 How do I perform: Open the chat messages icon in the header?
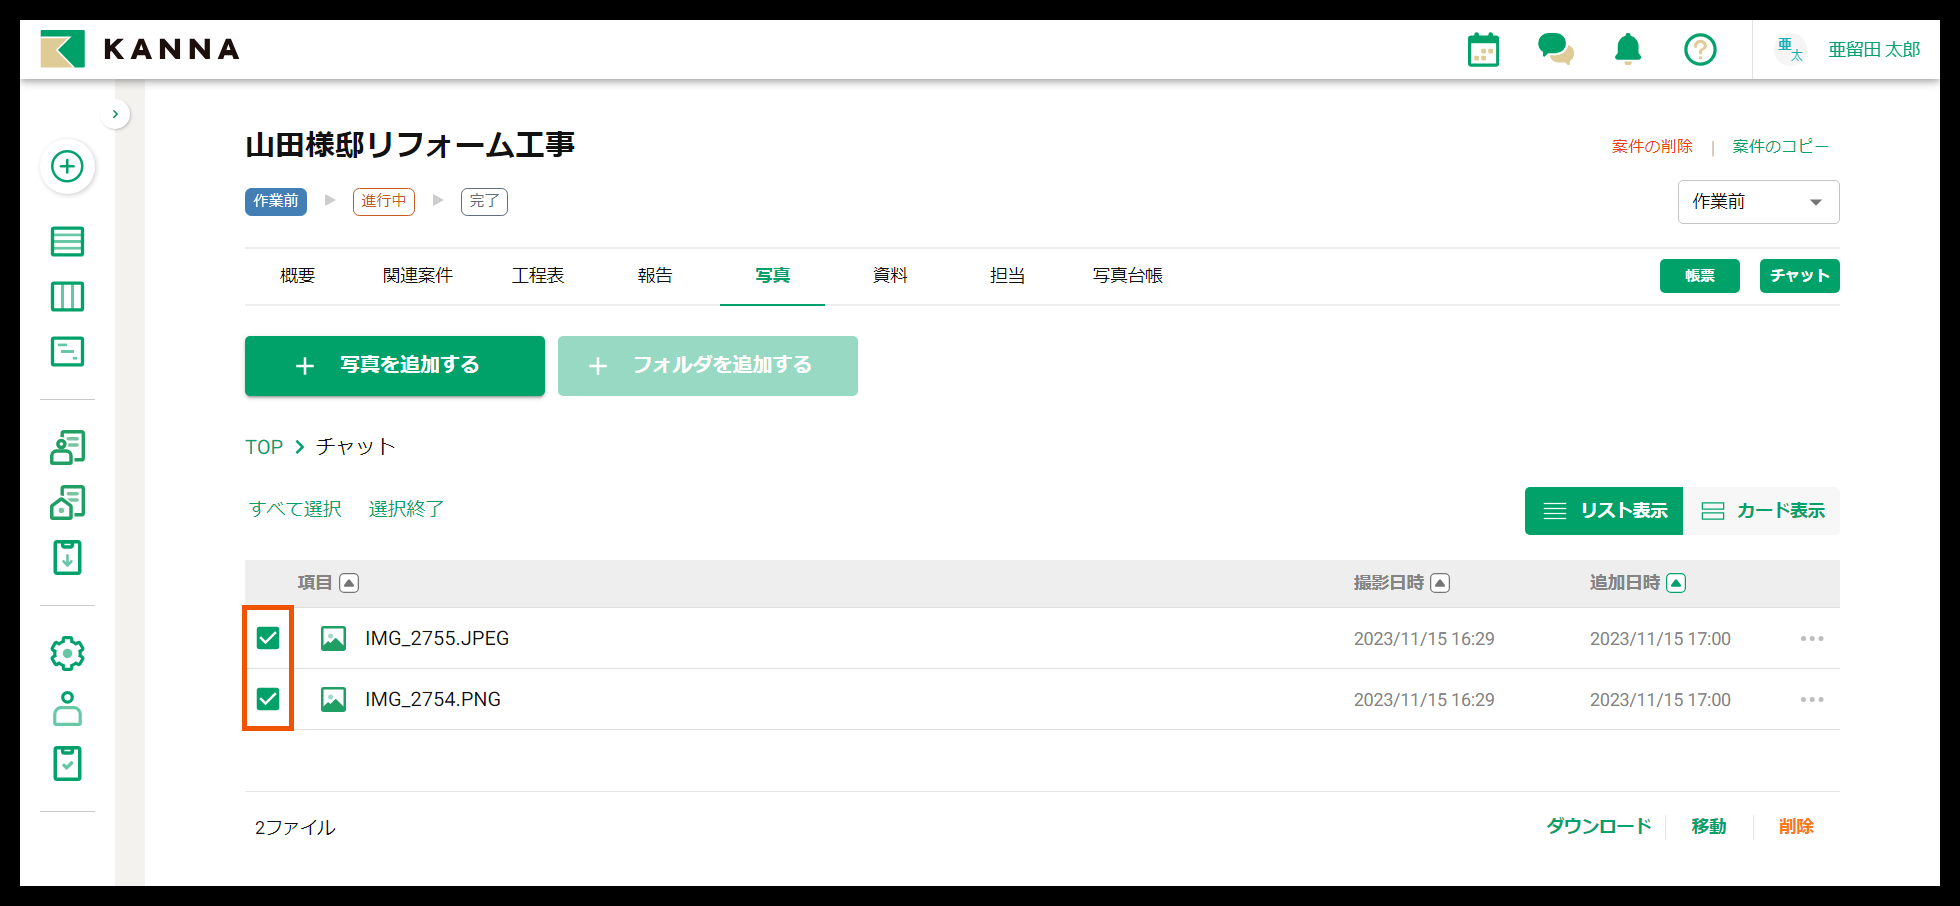tap(1556, 49)
